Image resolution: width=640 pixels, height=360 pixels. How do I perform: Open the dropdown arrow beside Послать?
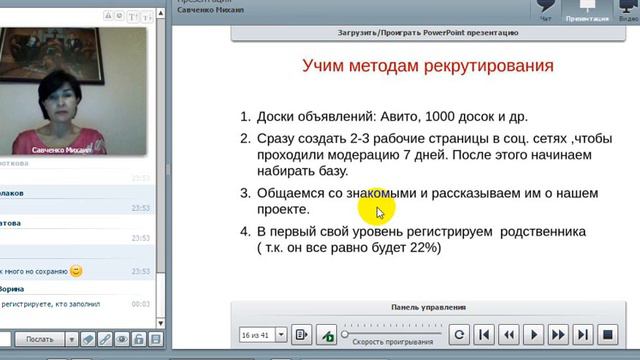coord(71,339)
